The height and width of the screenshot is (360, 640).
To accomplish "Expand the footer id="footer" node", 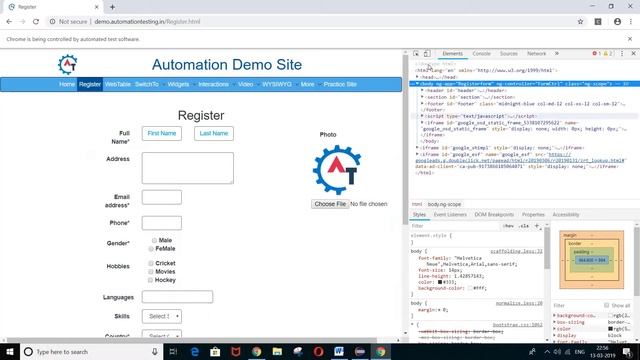I will pos(422,104).
